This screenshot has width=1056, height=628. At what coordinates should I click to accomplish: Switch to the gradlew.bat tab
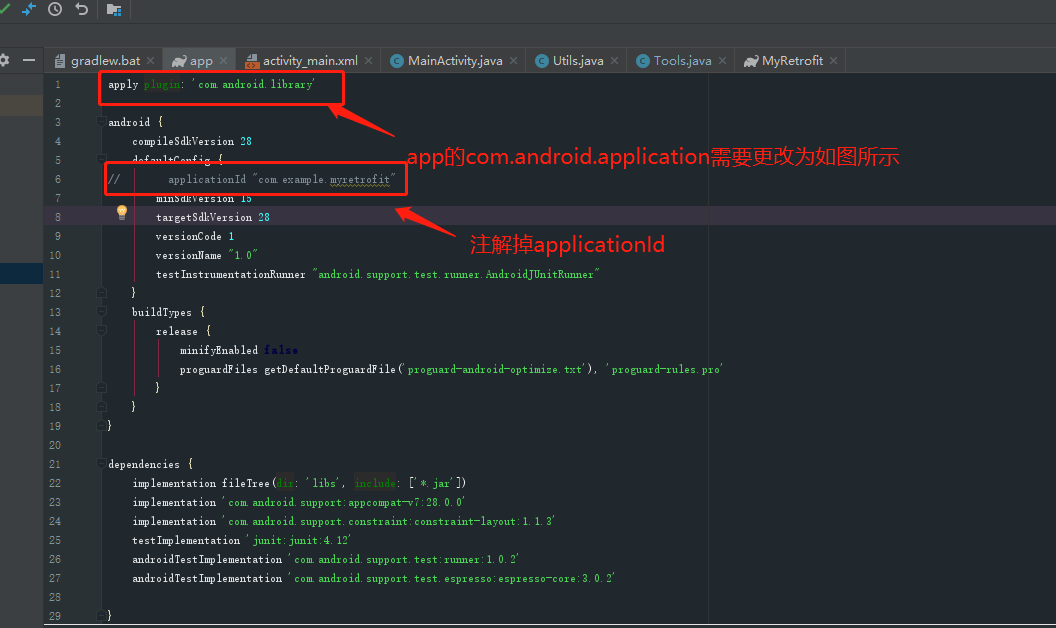(x=105, y=61)
